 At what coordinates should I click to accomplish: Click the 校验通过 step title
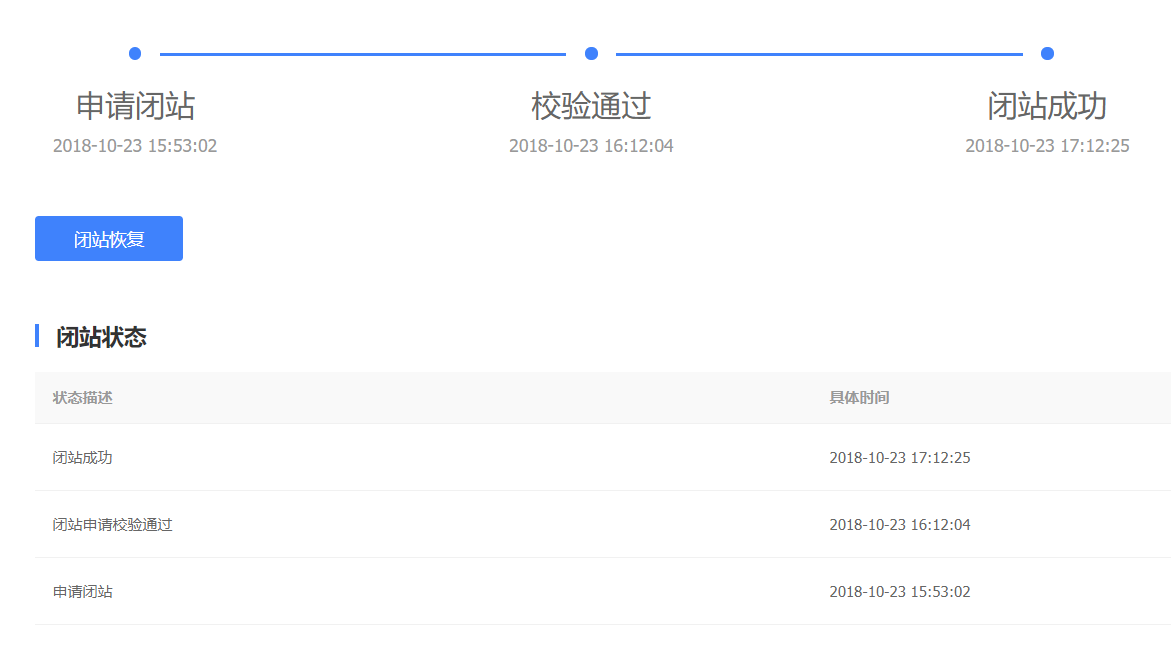pyautogui.click(x=591, y=106)
